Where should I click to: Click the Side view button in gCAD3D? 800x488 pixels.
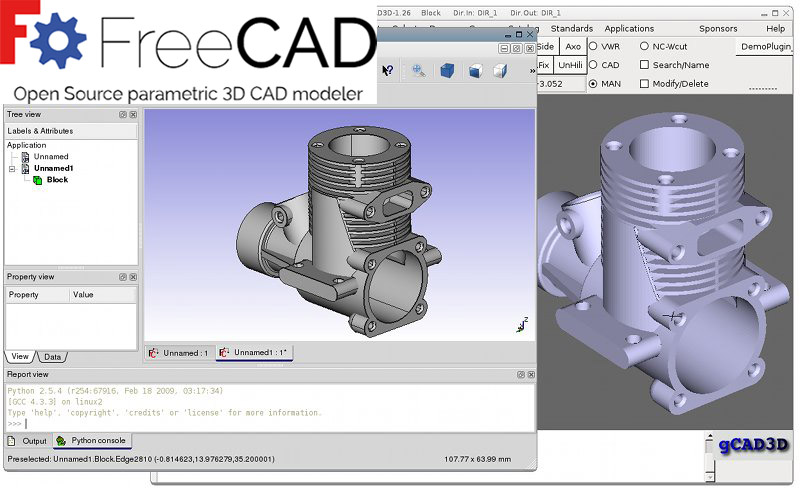pos(546,46)
